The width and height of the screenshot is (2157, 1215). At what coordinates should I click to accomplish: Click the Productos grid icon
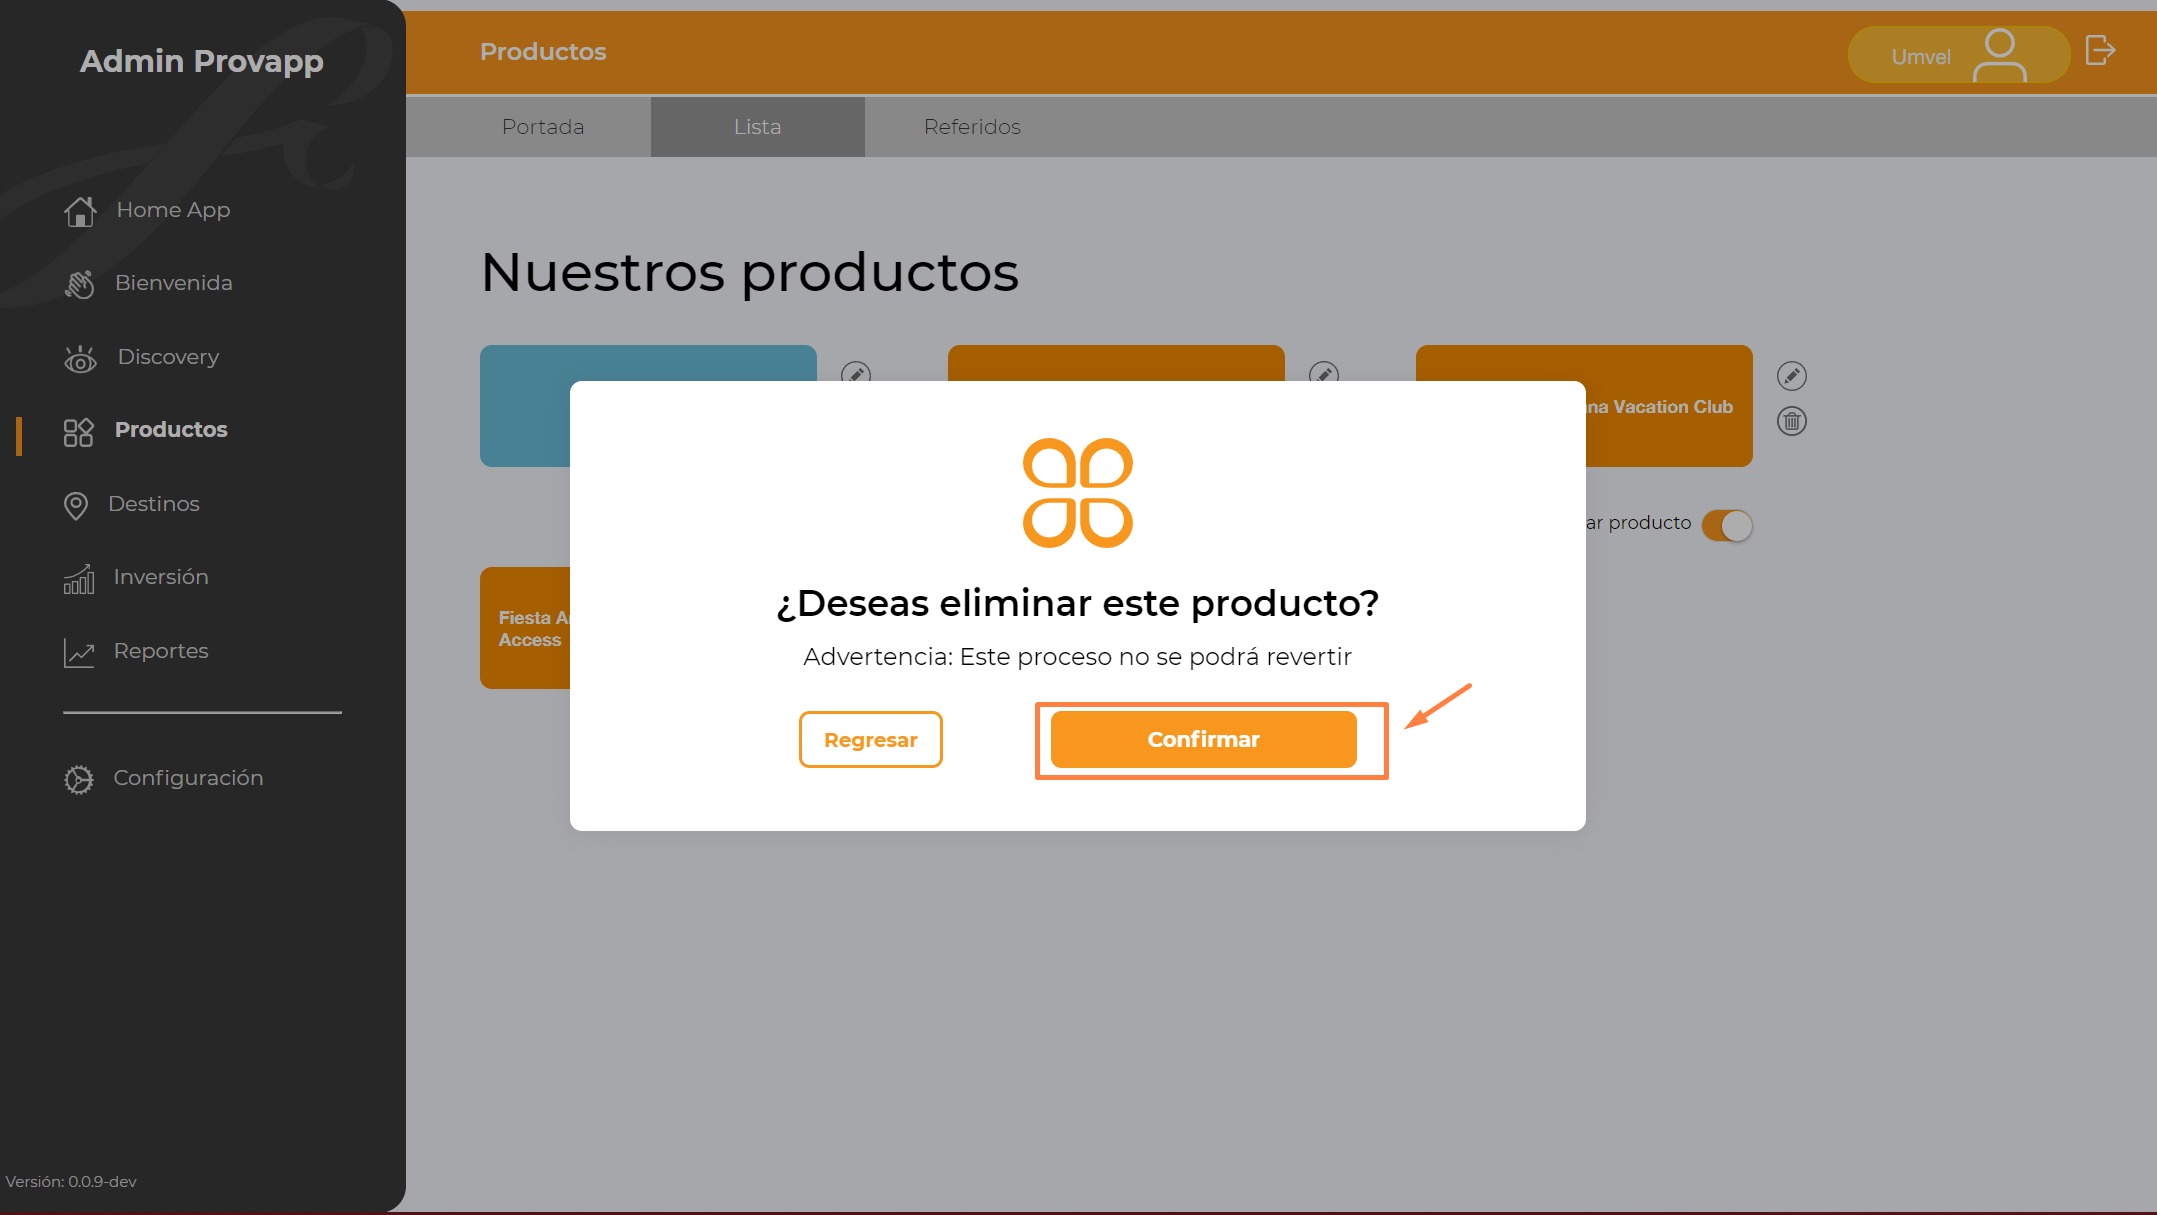click(x=78, y=432)
